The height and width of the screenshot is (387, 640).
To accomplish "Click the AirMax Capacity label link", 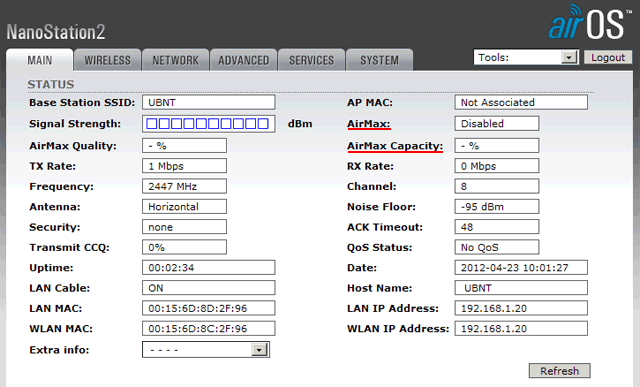I will [x=395, y=146].
